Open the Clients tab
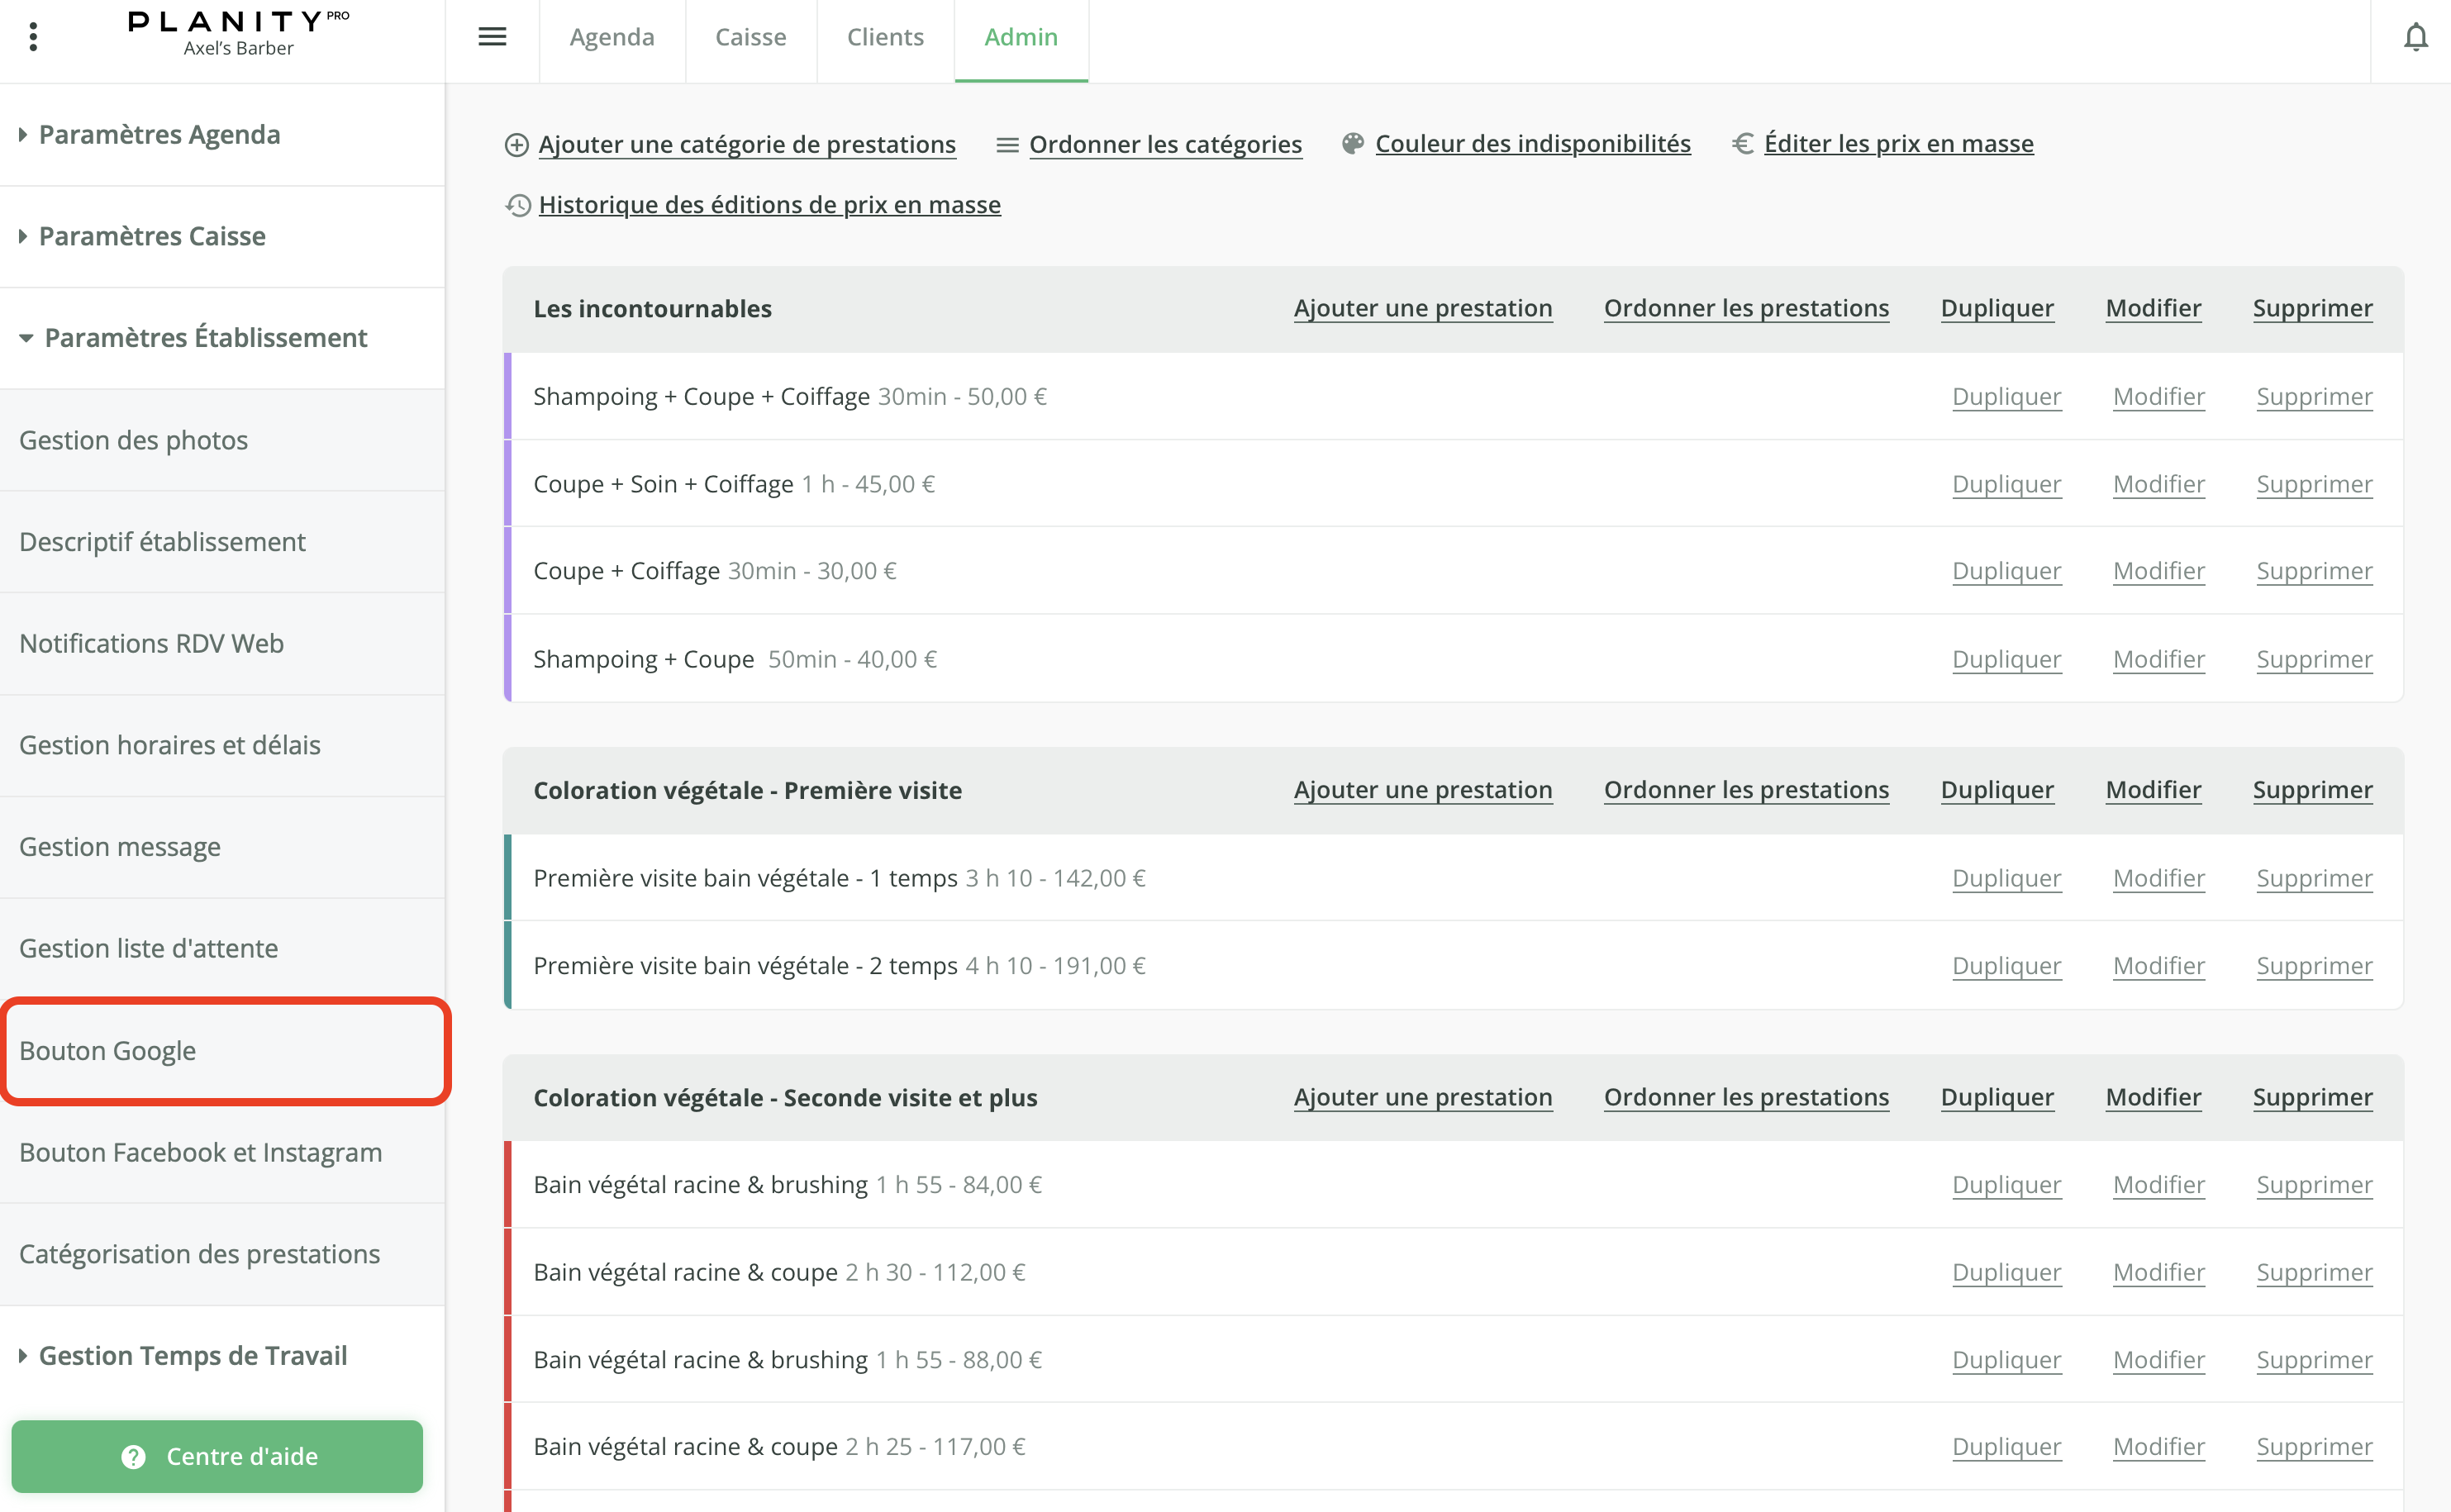 coord(885,36)
